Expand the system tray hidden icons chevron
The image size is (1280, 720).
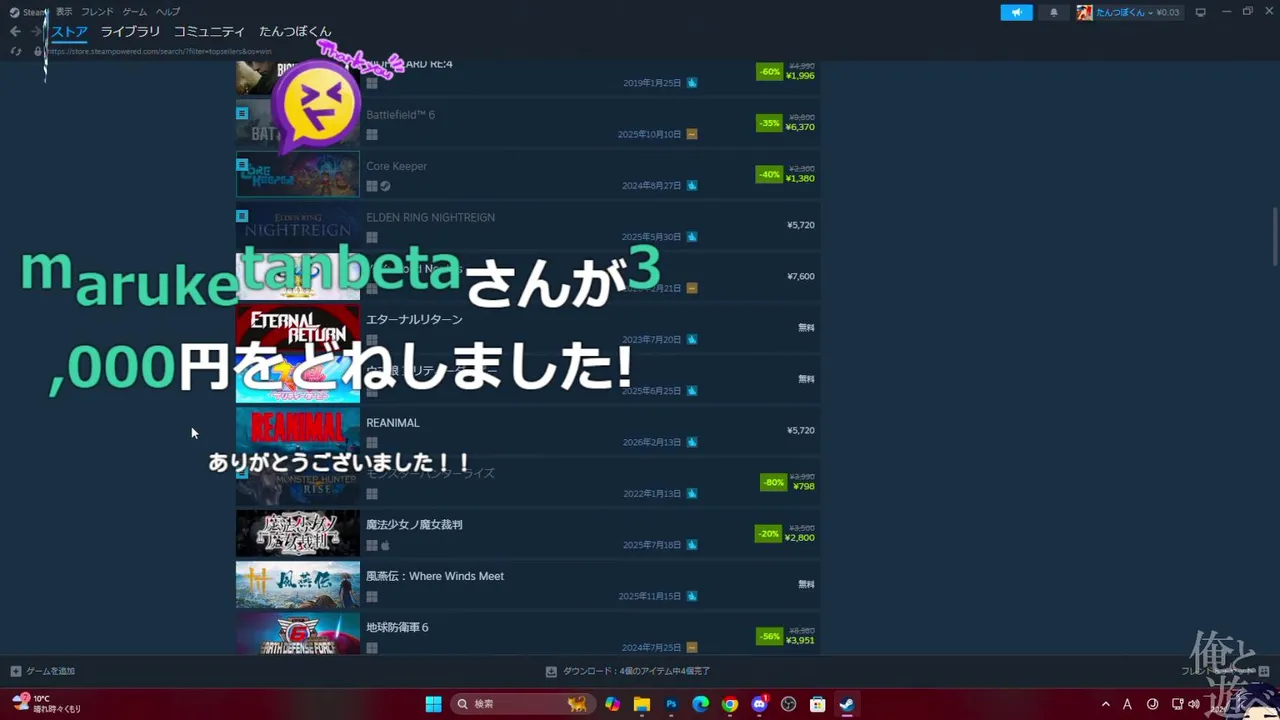(1105, 704)
